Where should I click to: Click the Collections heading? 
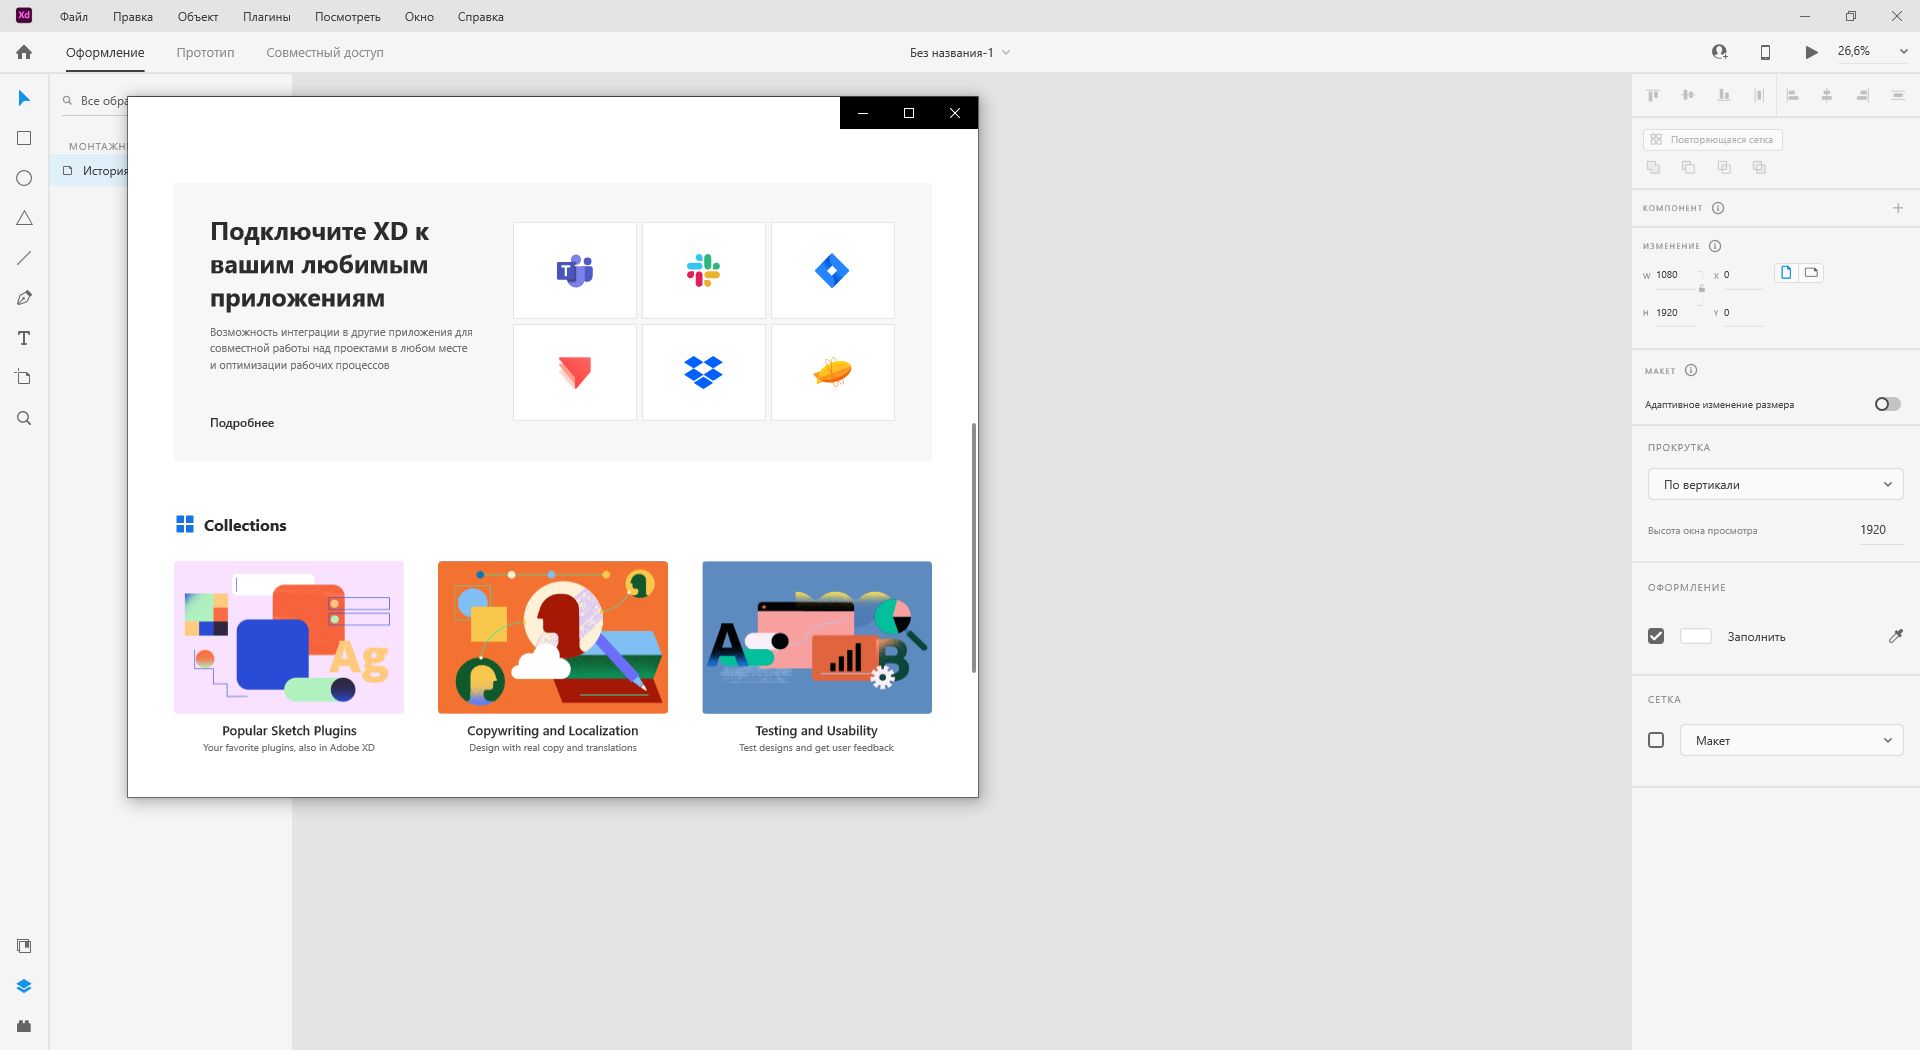pyautogui.click(x=245, y=525)
